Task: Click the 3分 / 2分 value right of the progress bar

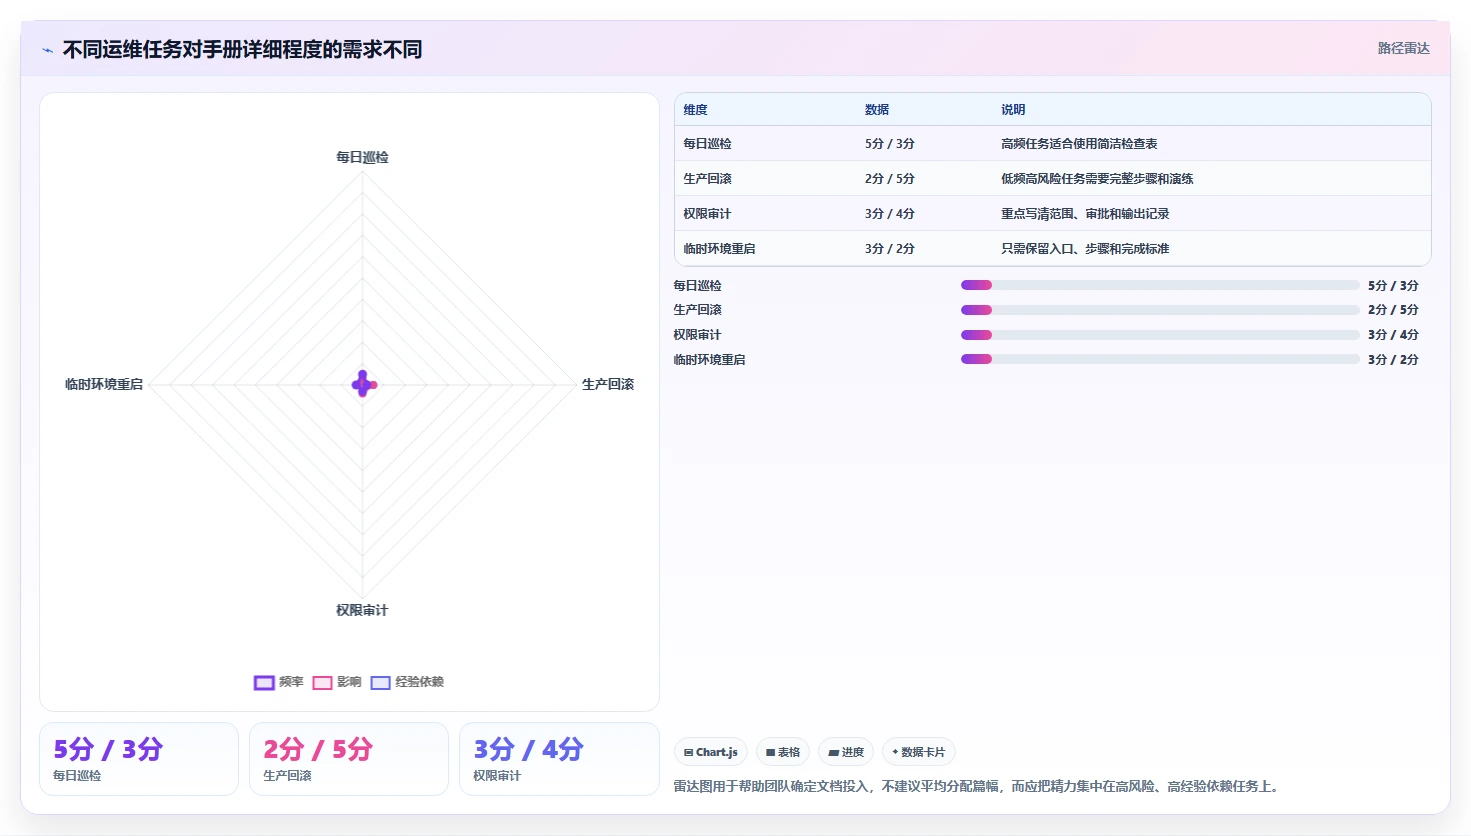Action: (1393, 360)
